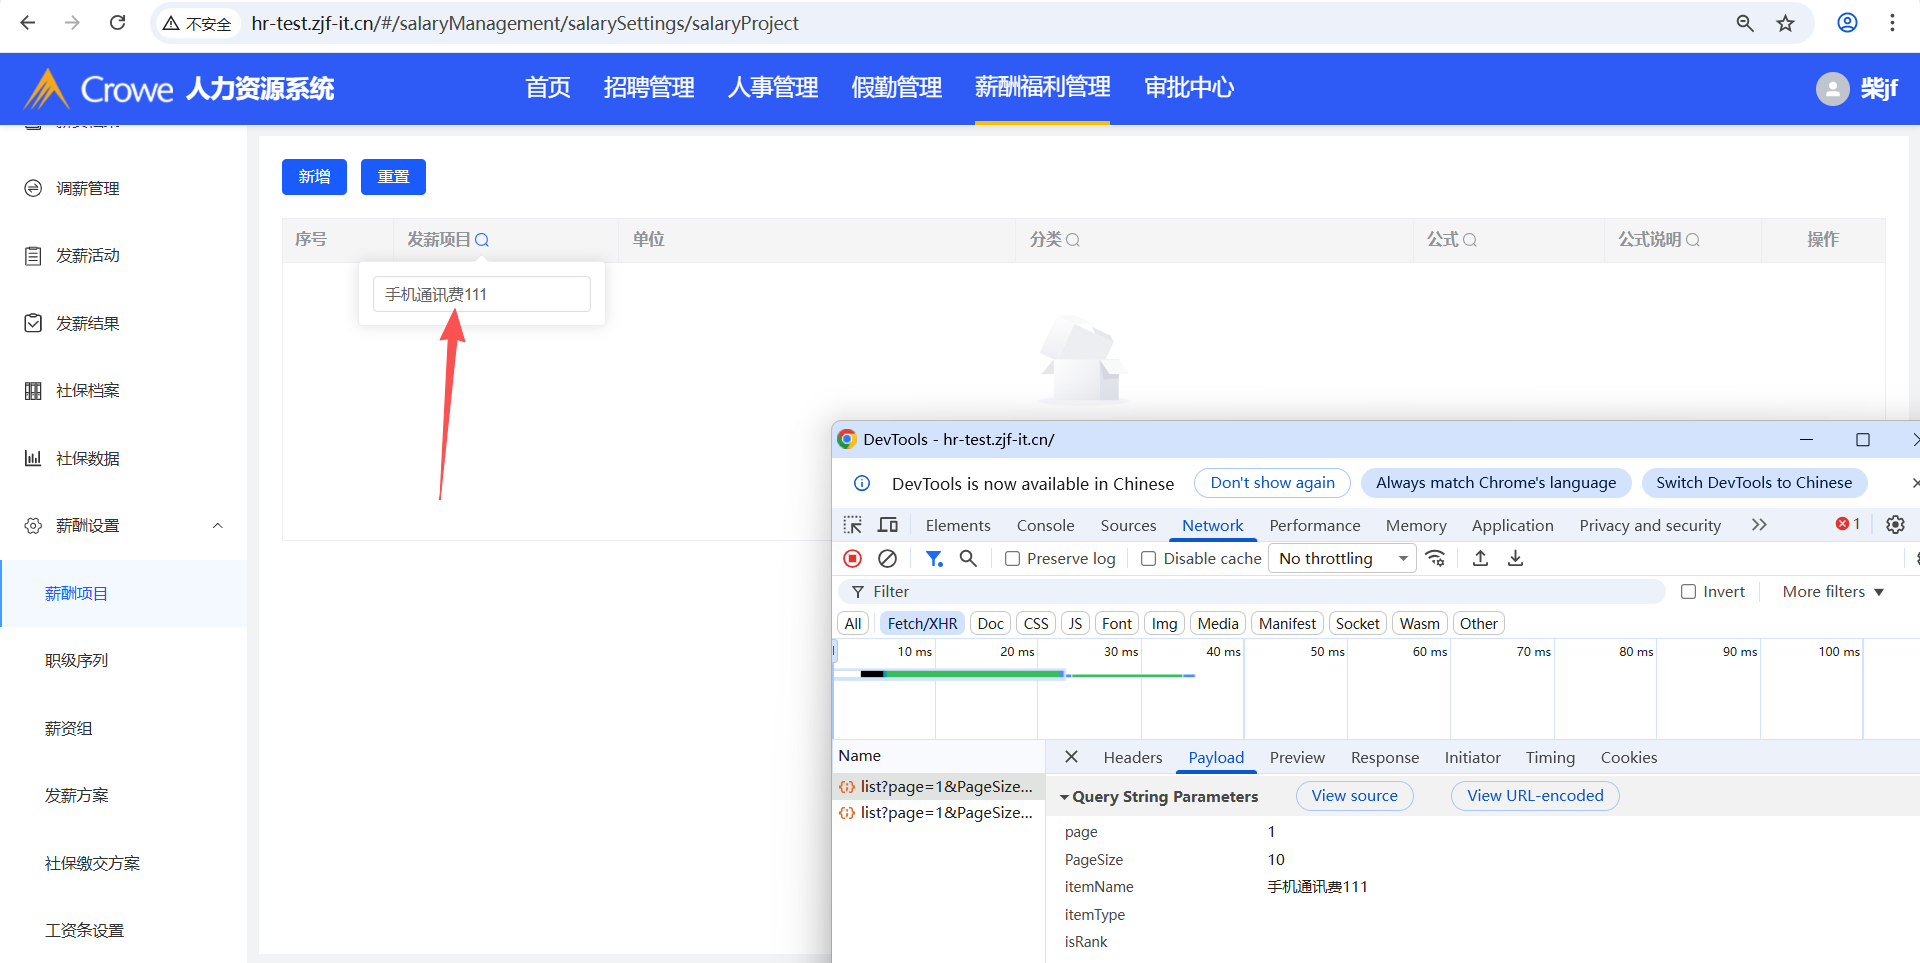The image size is (1920, 963).
Task: Switch to the Response tab
Action: click(x=1384, y=758)
